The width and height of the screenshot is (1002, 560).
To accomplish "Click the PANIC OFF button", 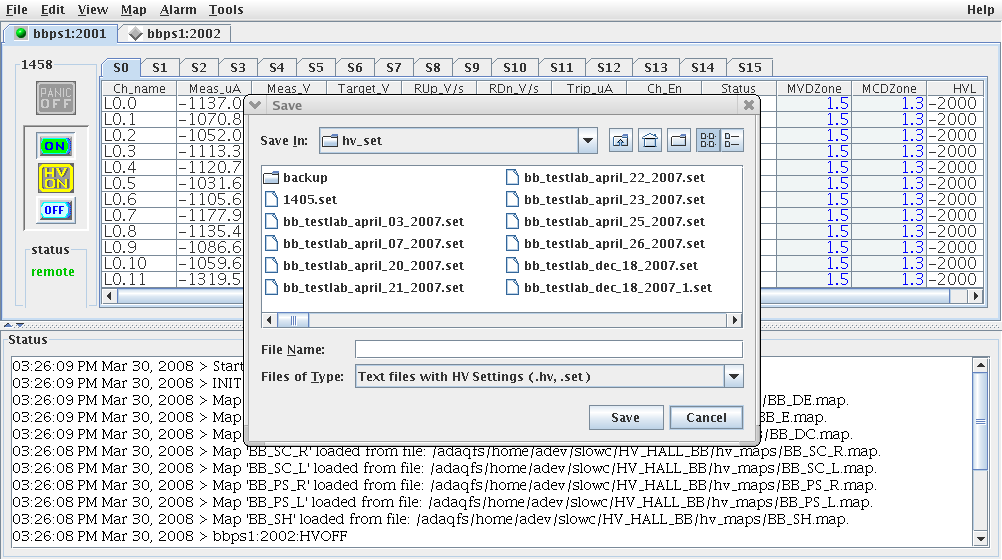I will pyautogui.click(x=56, y=98).
